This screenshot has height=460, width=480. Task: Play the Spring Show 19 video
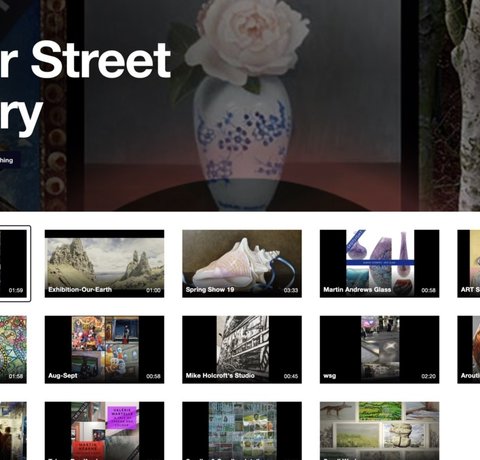coord(242,263)
